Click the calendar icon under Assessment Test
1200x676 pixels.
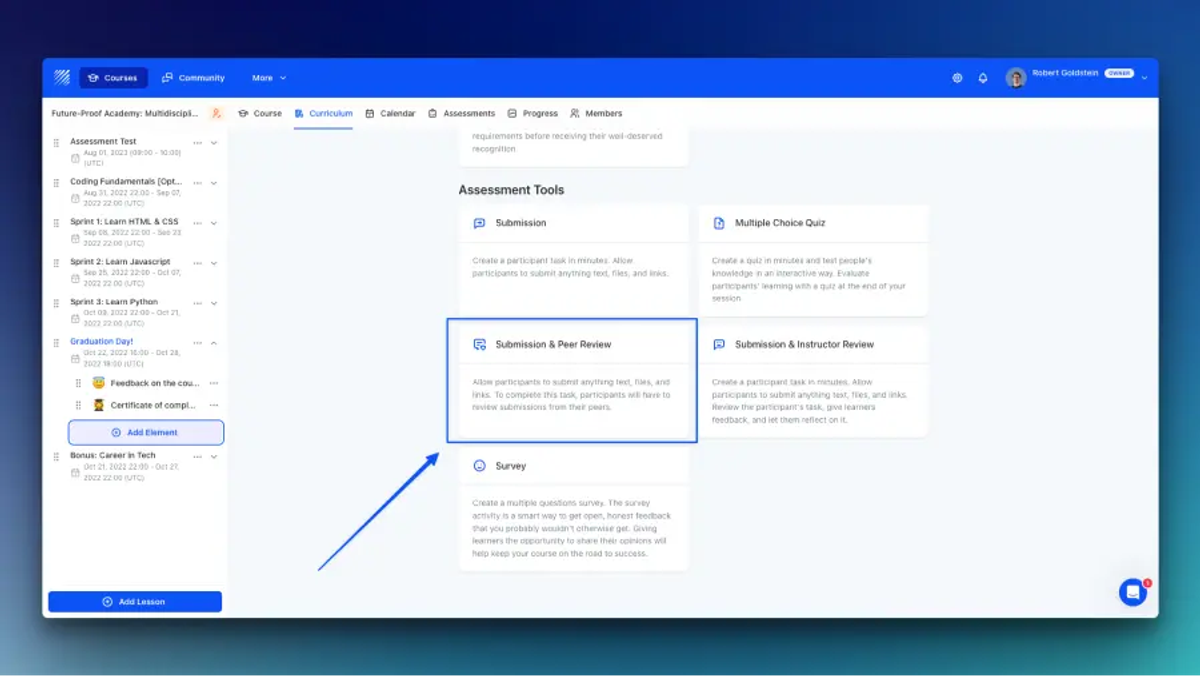75,158
